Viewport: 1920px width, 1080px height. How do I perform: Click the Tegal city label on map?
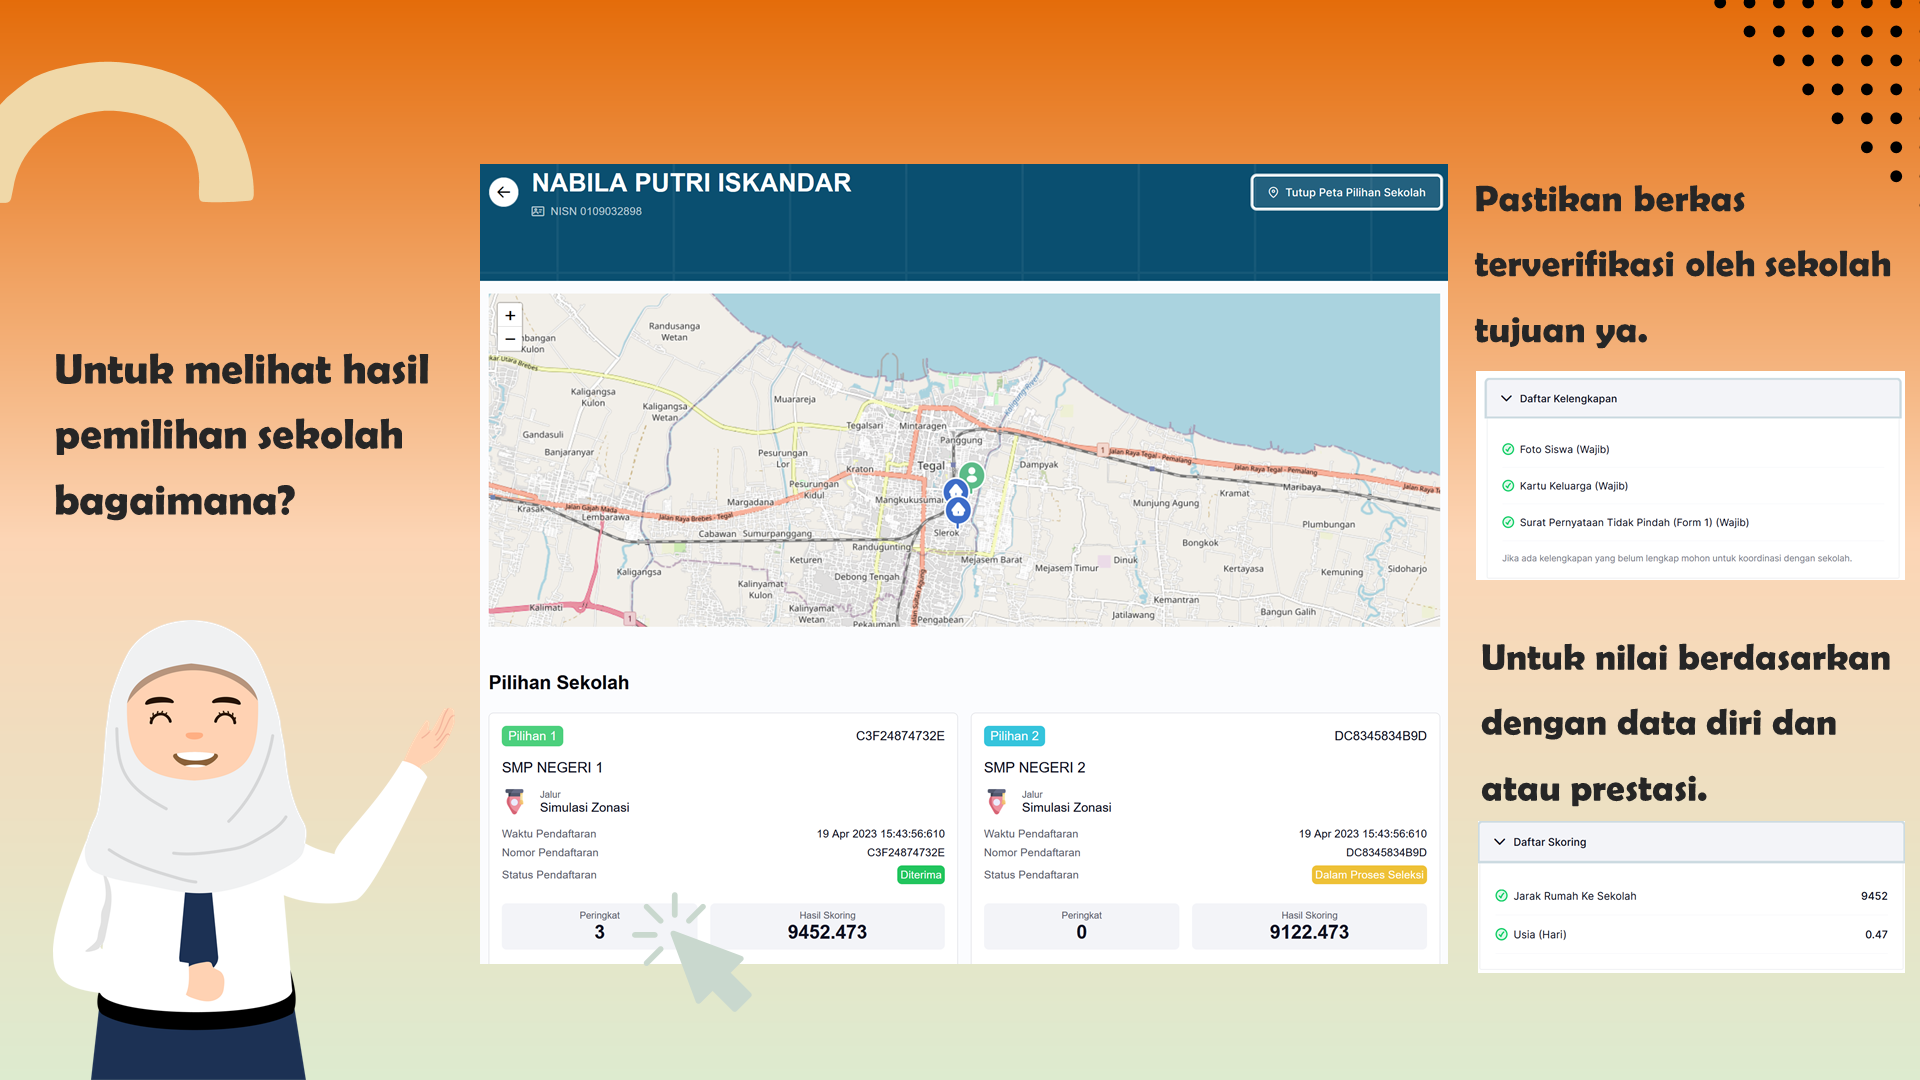[931, 466]
